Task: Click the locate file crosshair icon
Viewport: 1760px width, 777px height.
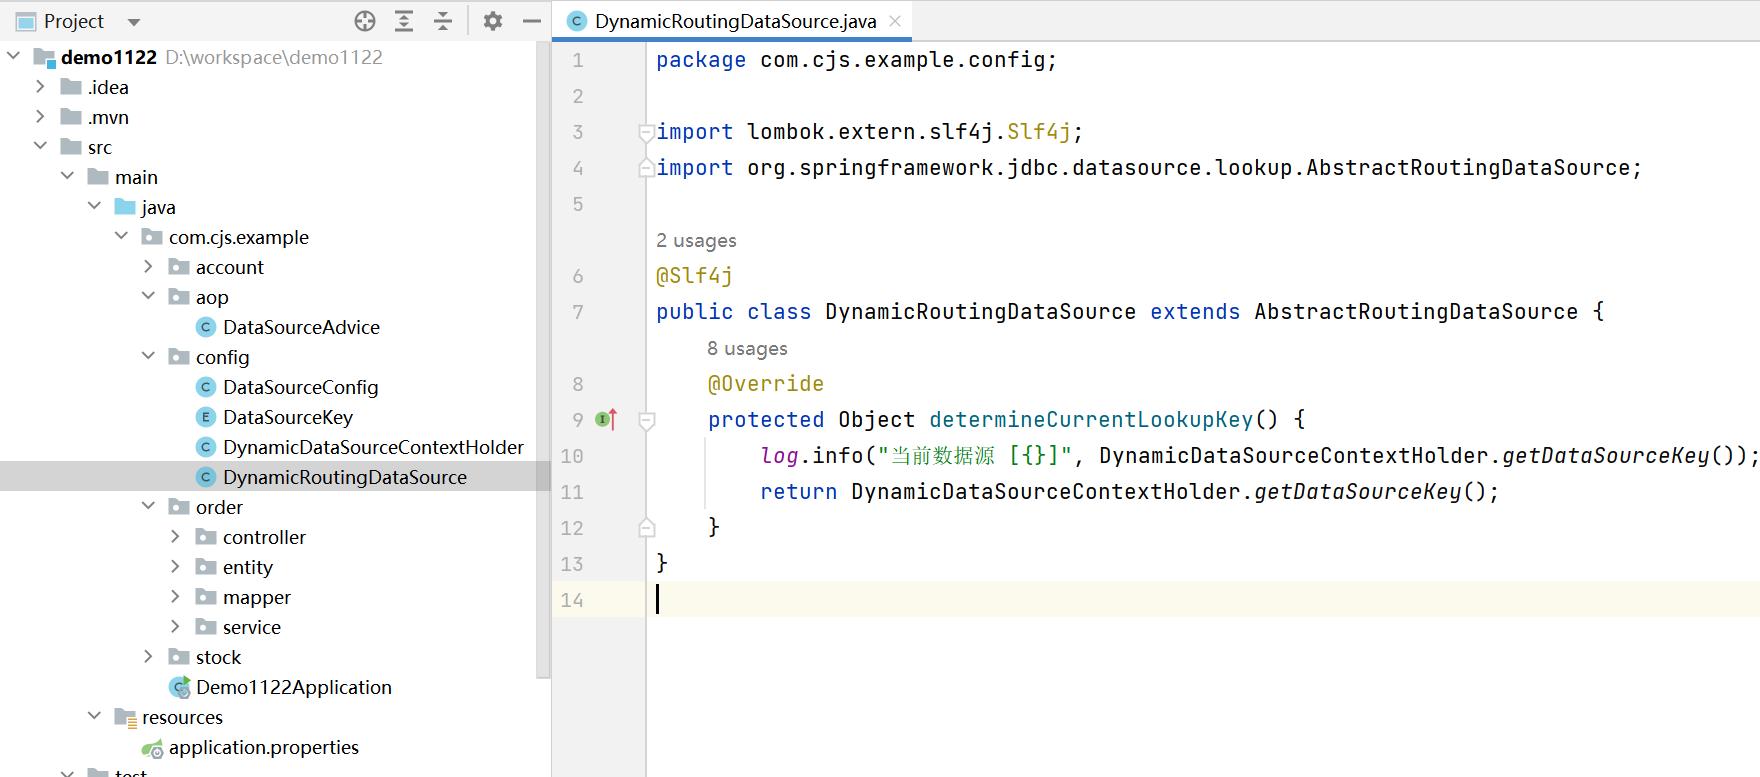Action: click(x=365, y=21)
